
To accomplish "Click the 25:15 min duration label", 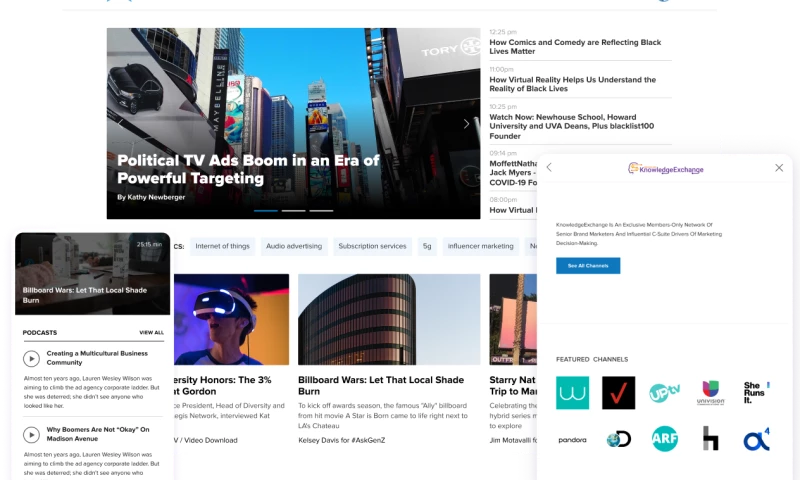I will click(149, 244).
